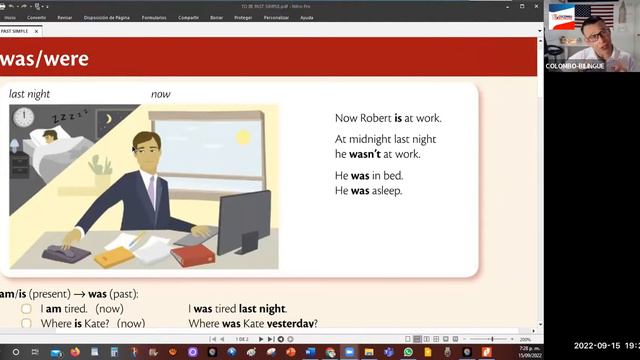Click the 200% zoom level value
The image size is (640, 360).
pos(525,340)
